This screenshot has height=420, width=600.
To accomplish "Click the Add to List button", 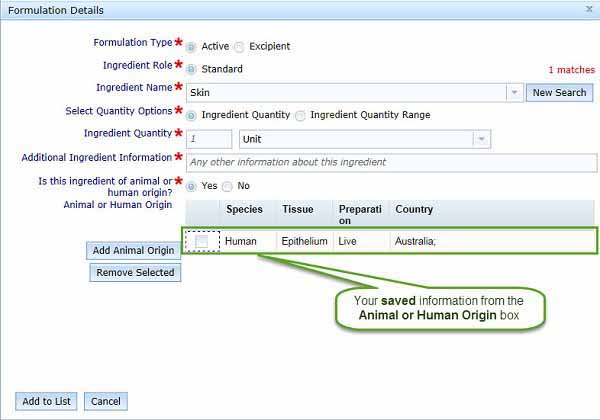I will (46, 401).
